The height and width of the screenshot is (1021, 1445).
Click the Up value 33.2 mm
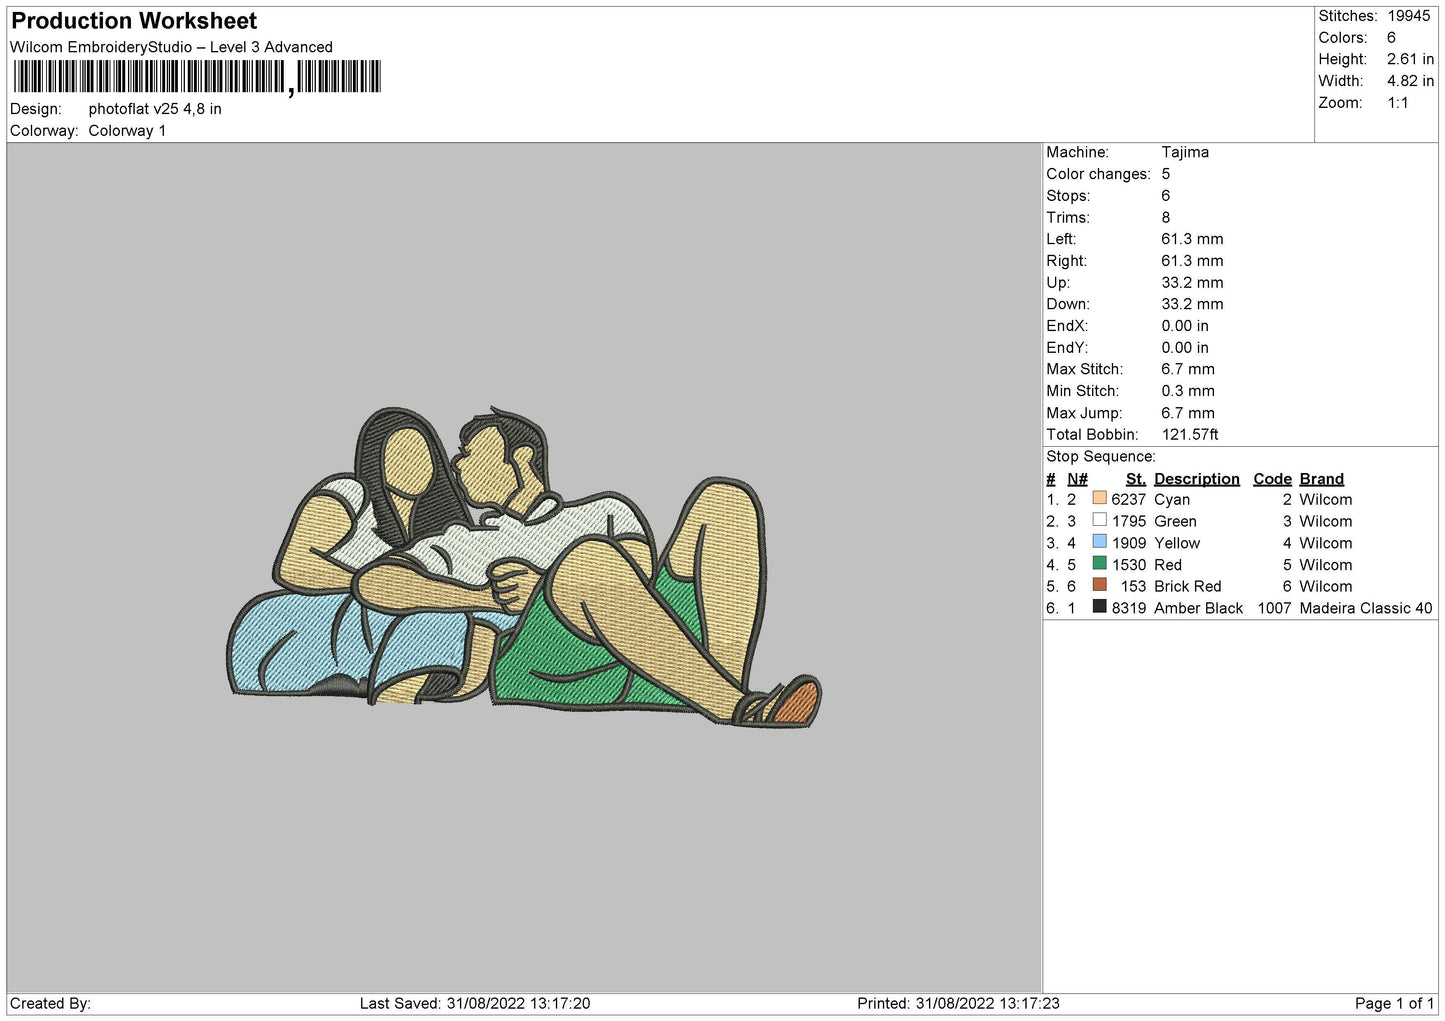click(x=1192, y=283)
